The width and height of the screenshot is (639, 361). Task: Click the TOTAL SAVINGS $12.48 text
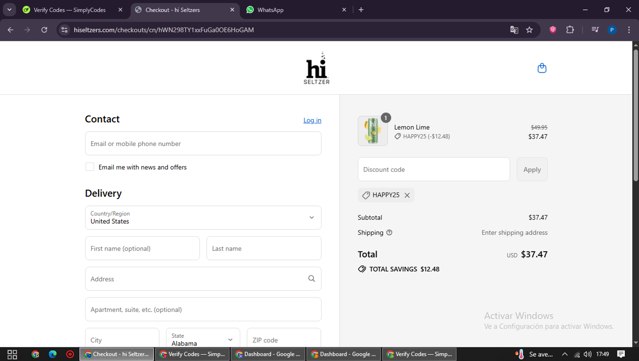404,269
